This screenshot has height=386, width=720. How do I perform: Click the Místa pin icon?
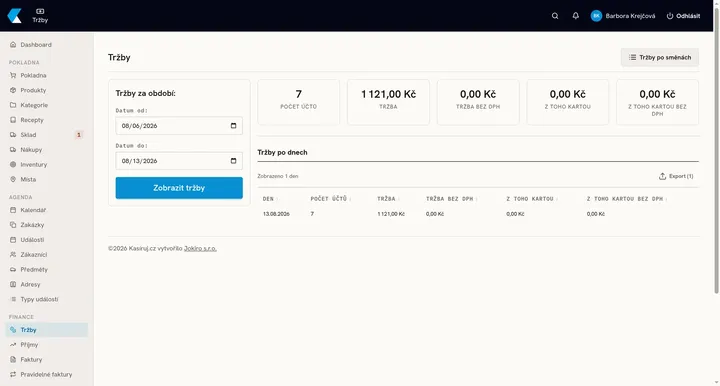pos(13,179)
